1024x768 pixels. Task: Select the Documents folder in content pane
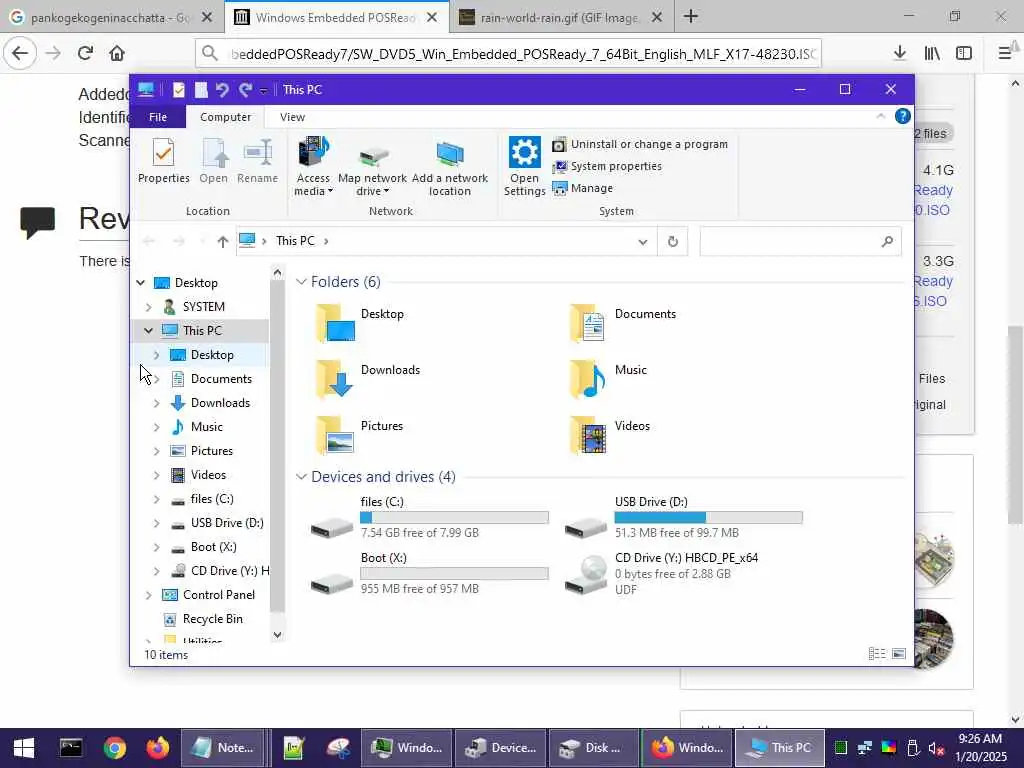pos(622,323)
